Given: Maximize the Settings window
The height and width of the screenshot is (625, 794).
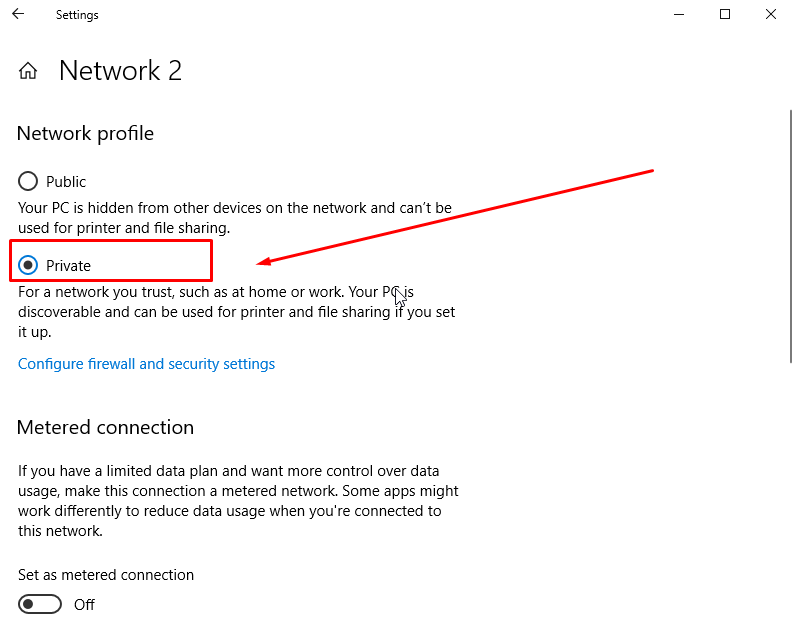Looking at the screenshot, I should [x=725, y=15].
